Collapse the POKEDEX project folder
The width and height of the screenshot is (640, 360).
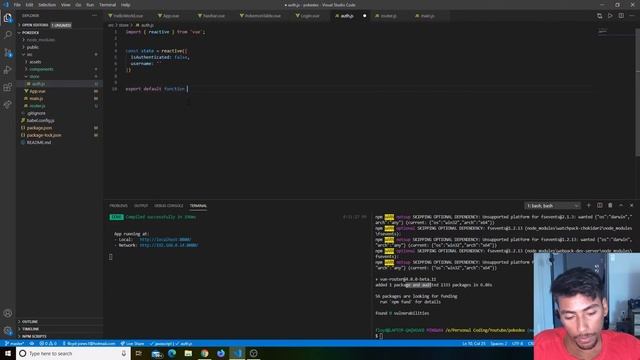click(59, 33)
